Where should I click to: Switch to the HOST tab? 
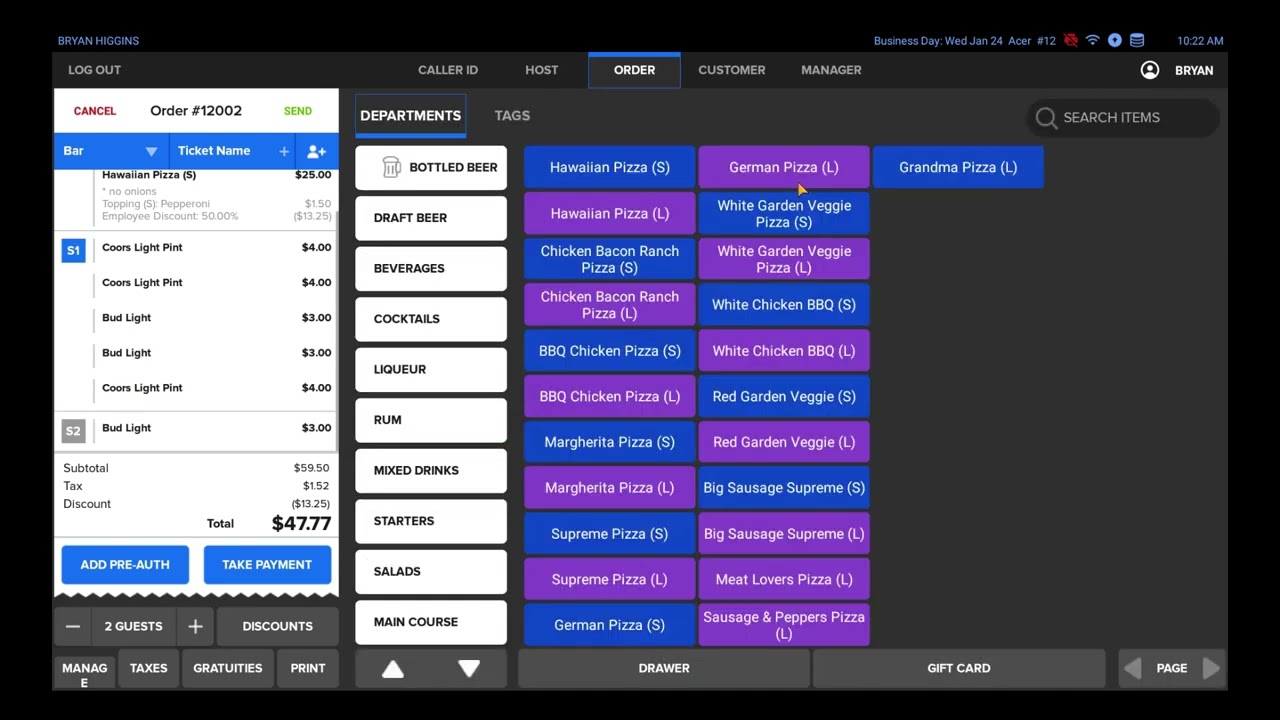(x=541, y=70)
